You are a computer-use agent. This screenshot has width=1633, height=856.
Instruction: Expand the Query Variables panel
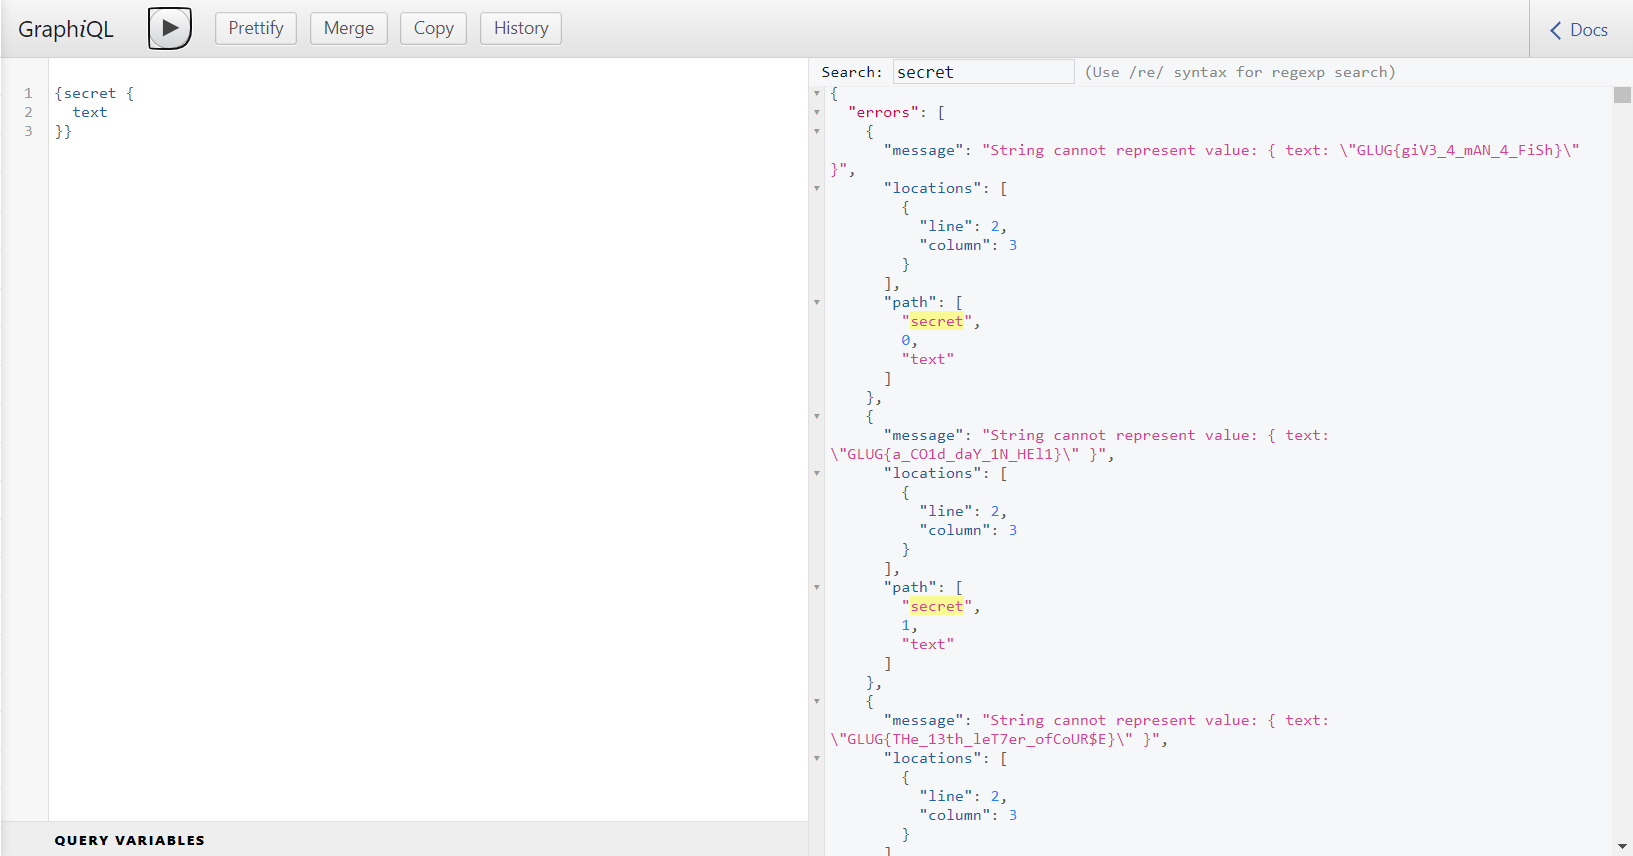tap(130, 840)
